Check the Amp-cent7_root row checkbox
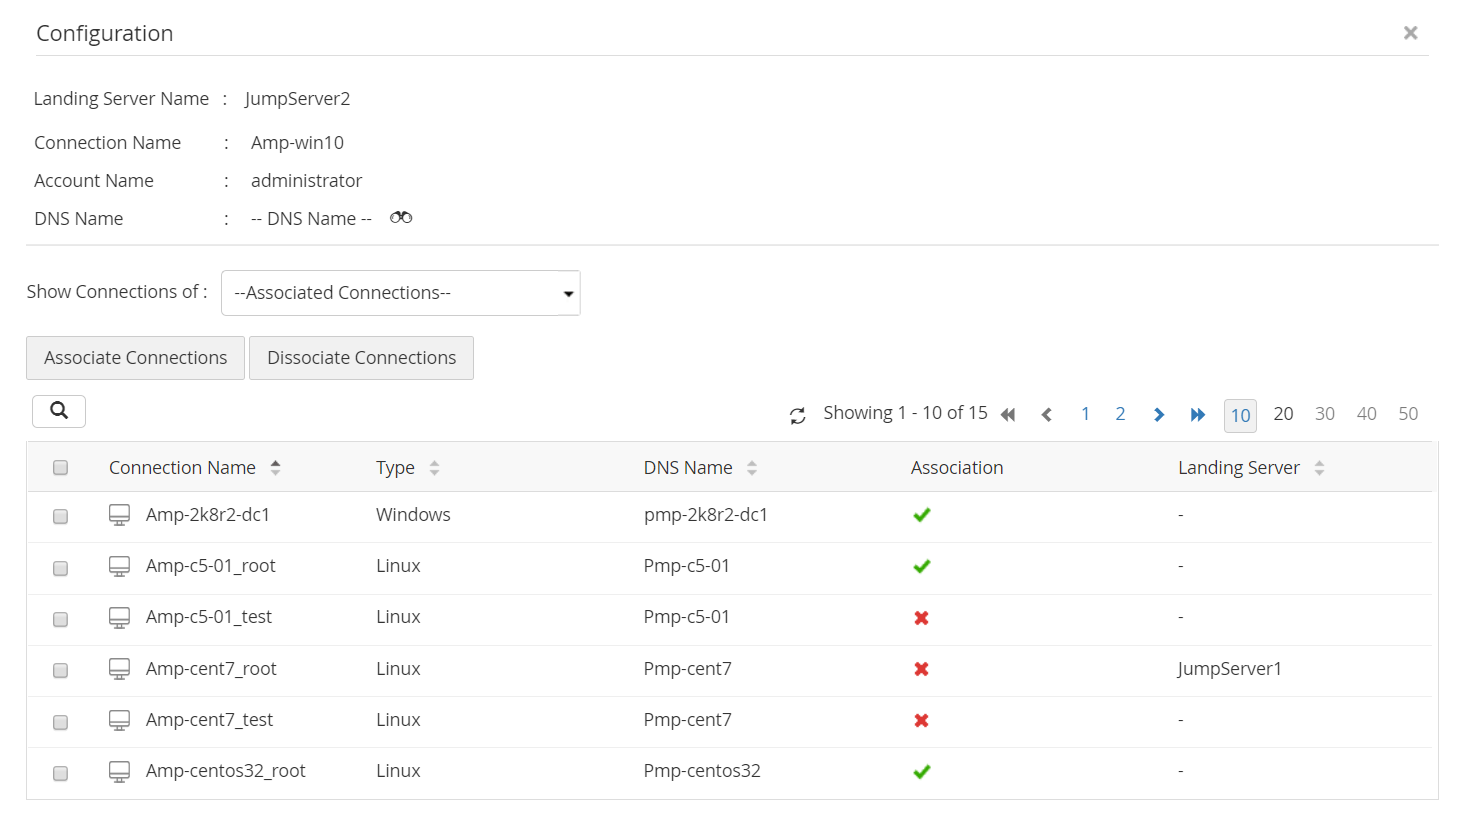1470x820 pixels. click(60, 670)
